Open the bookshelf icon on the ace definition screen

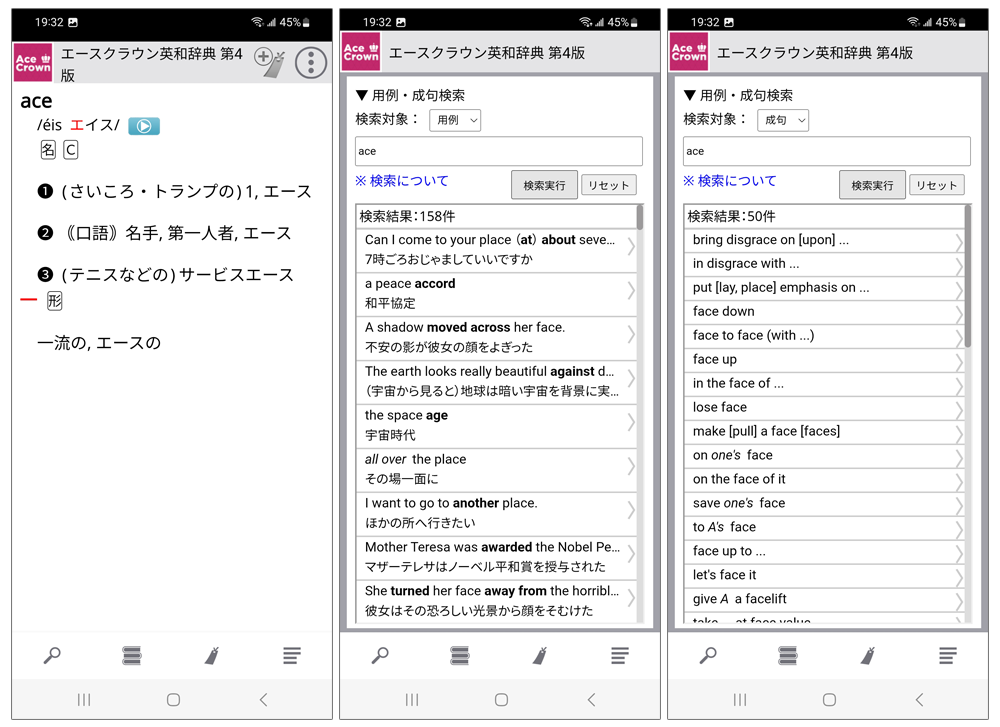[x=132, y=655]
